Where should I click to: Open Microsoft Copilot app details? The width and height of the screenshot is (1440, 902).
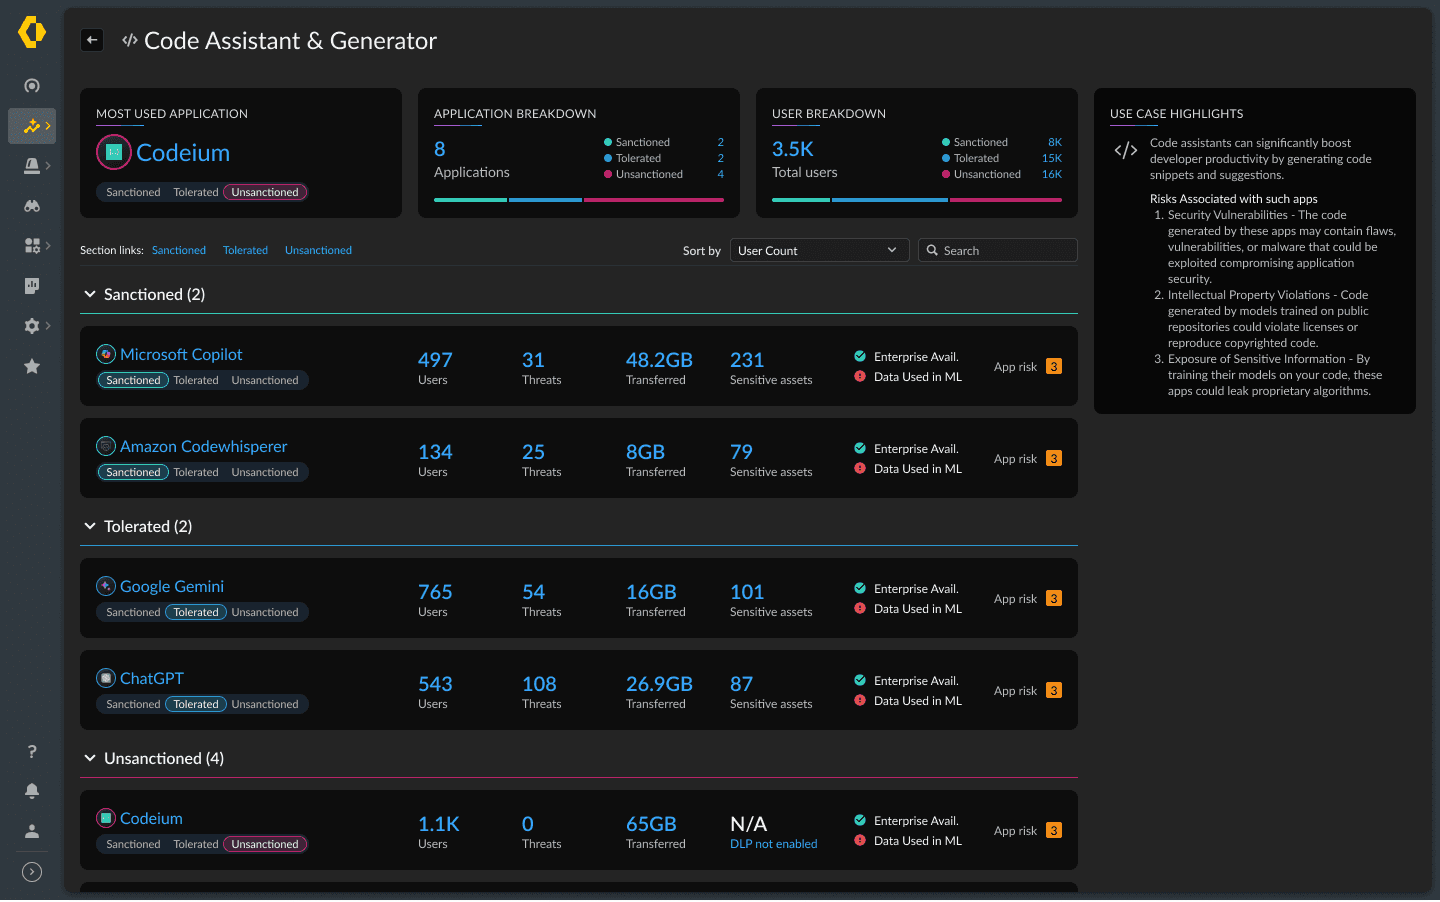click(x=181, y=354)
